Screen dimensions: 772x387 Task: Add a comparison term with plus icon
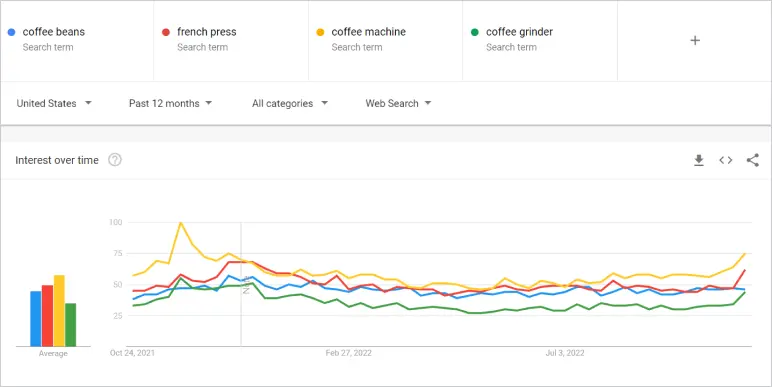pyautogui.click(x=695, y=40)
